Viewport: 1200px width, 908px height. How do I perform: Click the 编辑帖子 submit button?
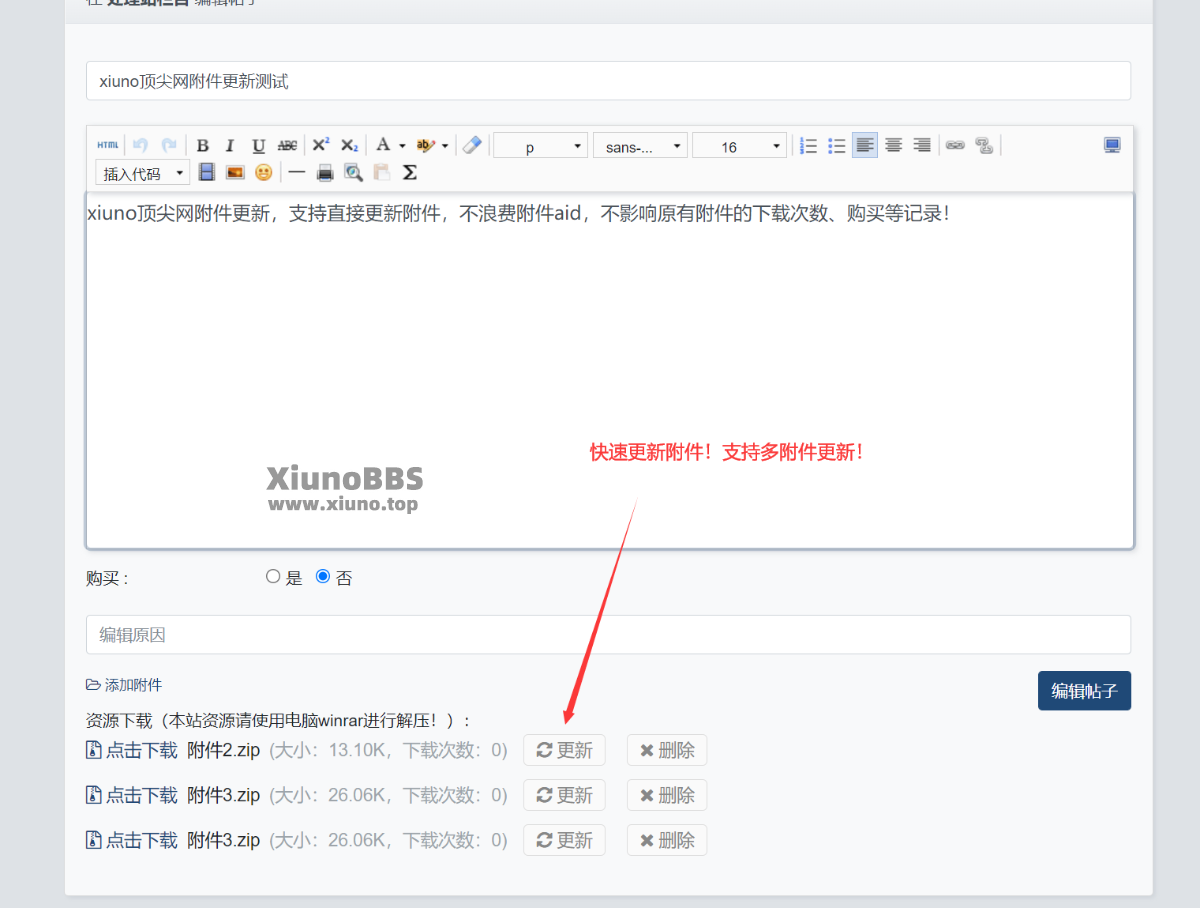pos(1084,691)
